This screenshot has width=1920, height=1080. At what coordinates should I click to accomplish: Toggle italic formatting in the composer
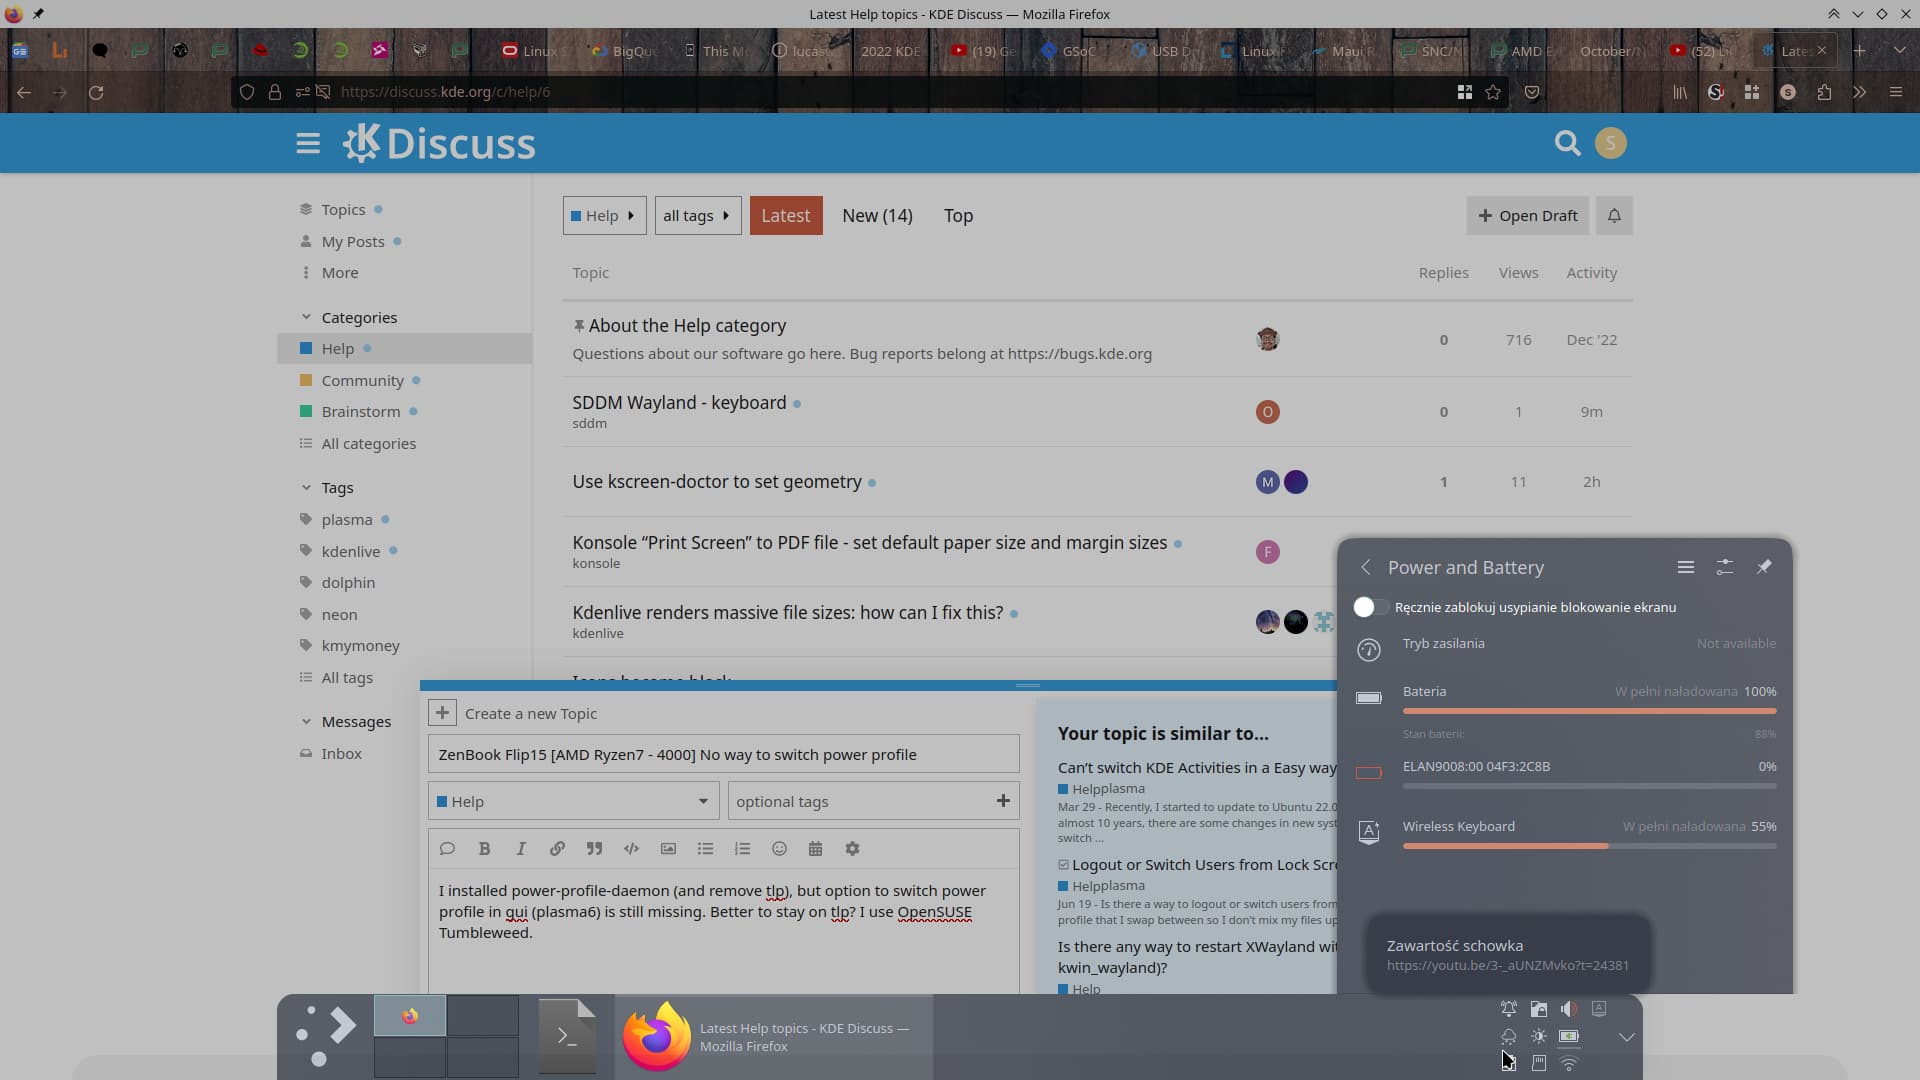click(521, 848)
